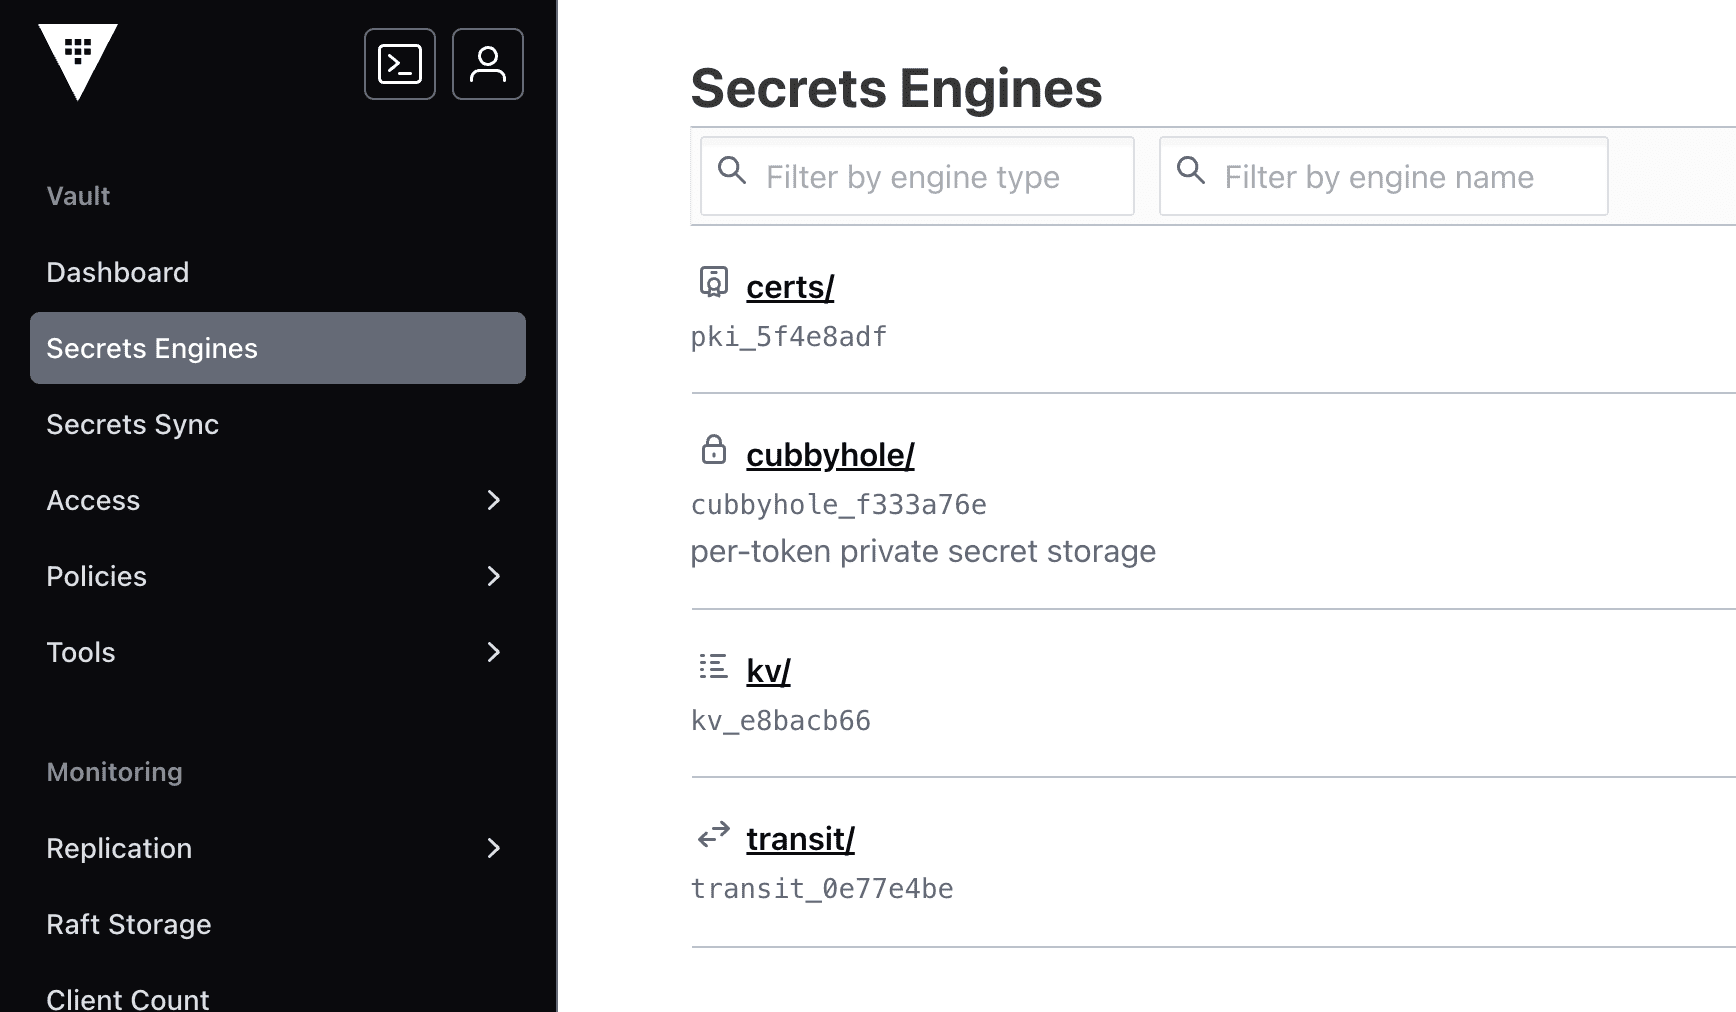Focus the Filter by engine name field

[x=1395, y=177]
